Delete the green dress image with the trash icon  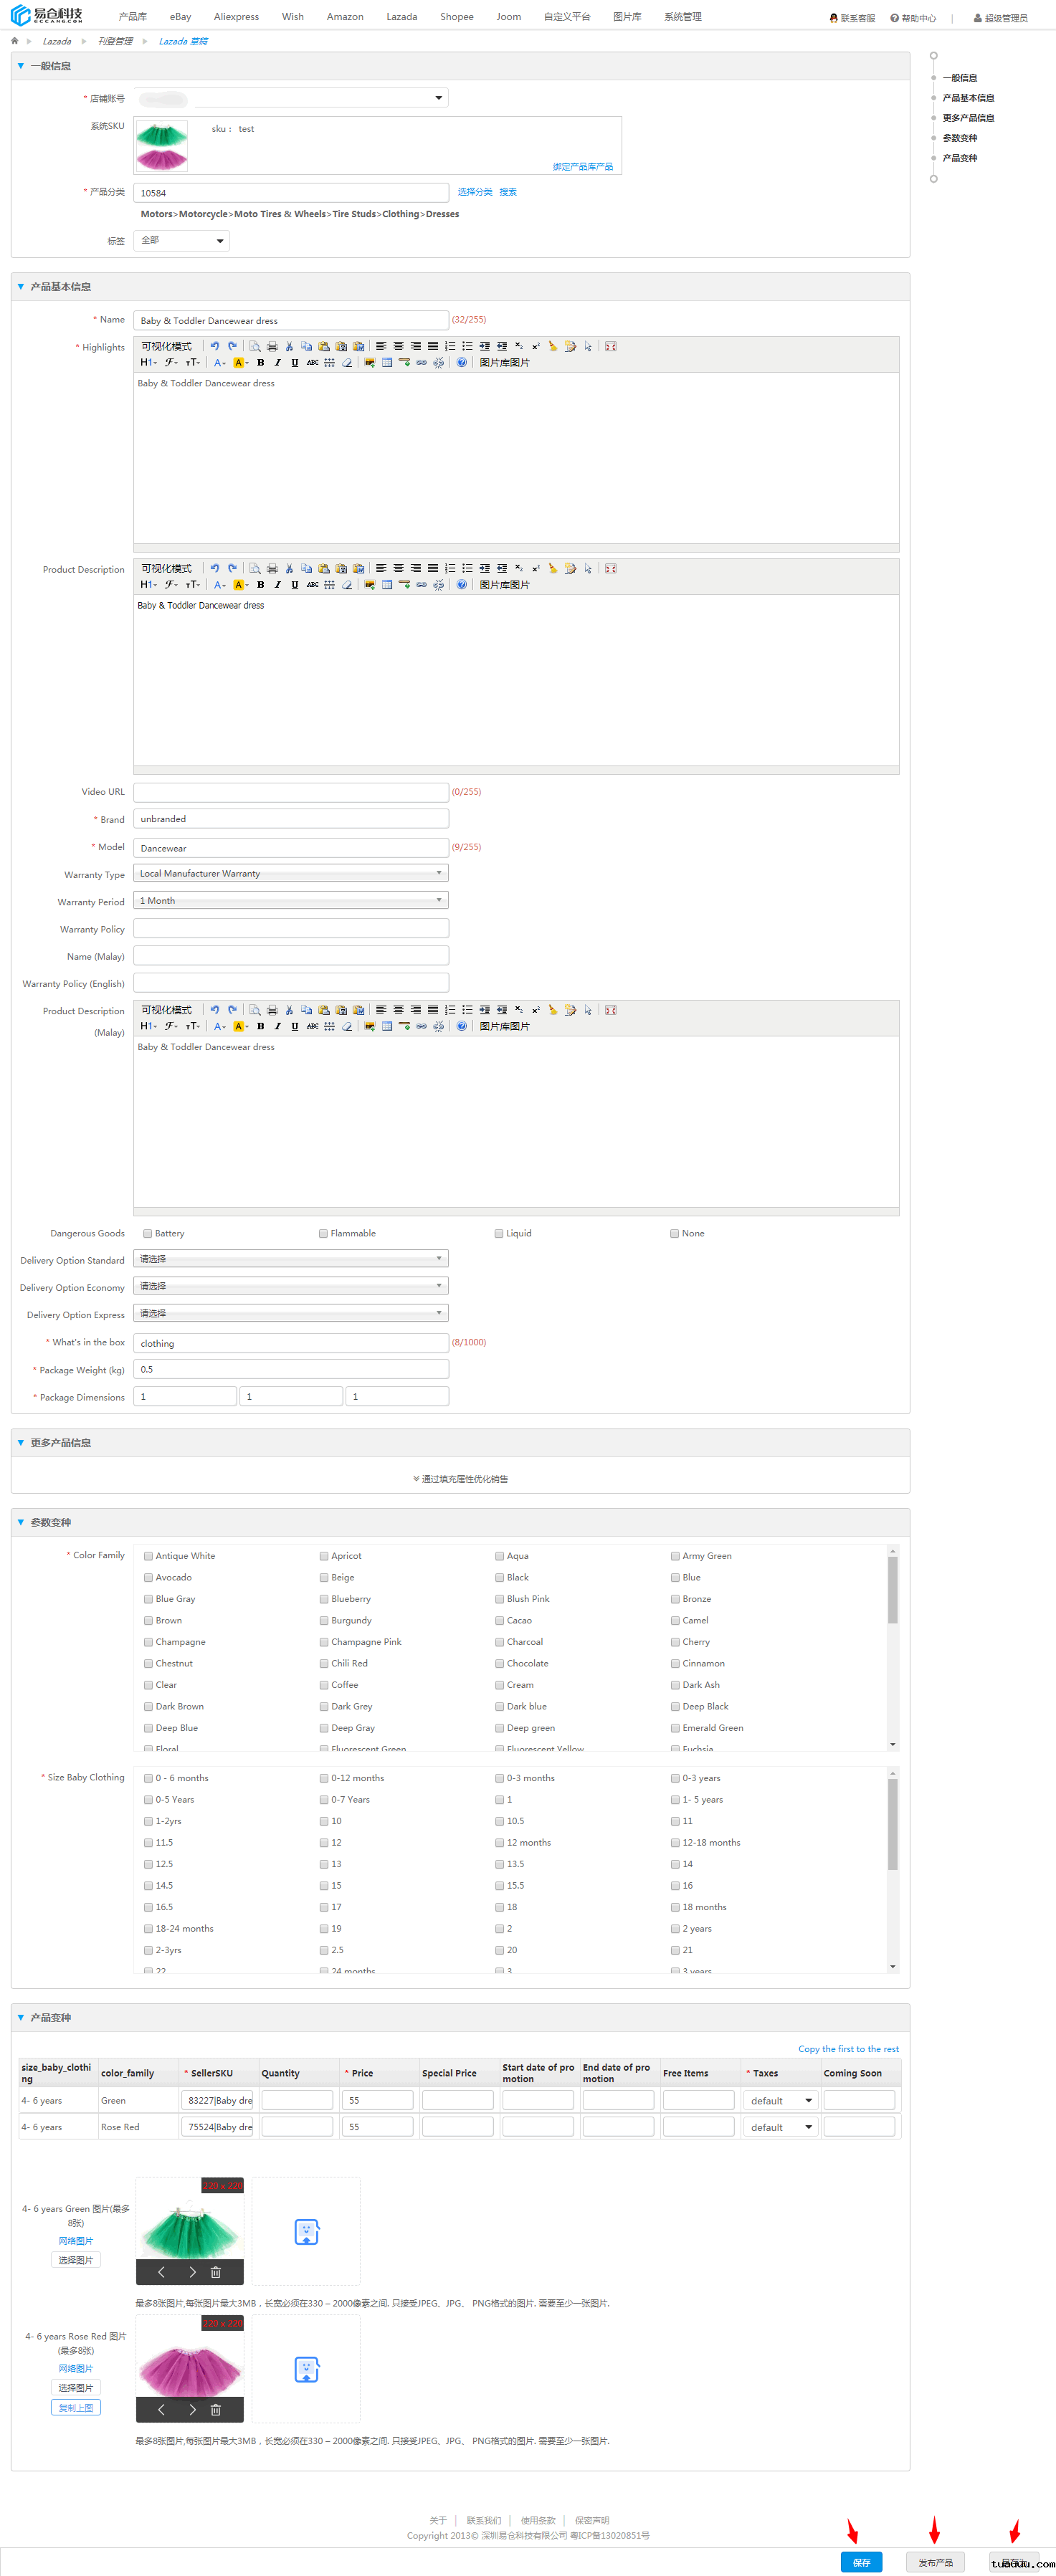click(x=215, y=2272)
